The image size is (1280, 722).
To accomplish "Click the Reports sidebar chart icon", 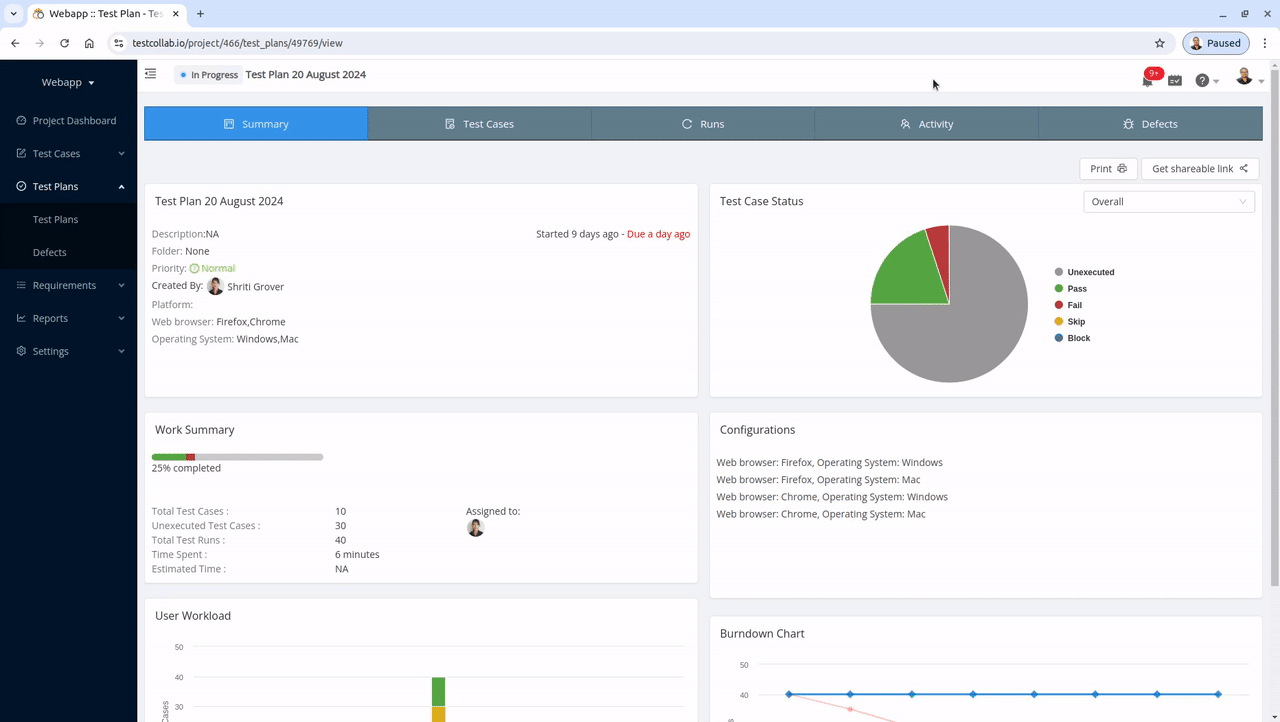I will 21,318.
